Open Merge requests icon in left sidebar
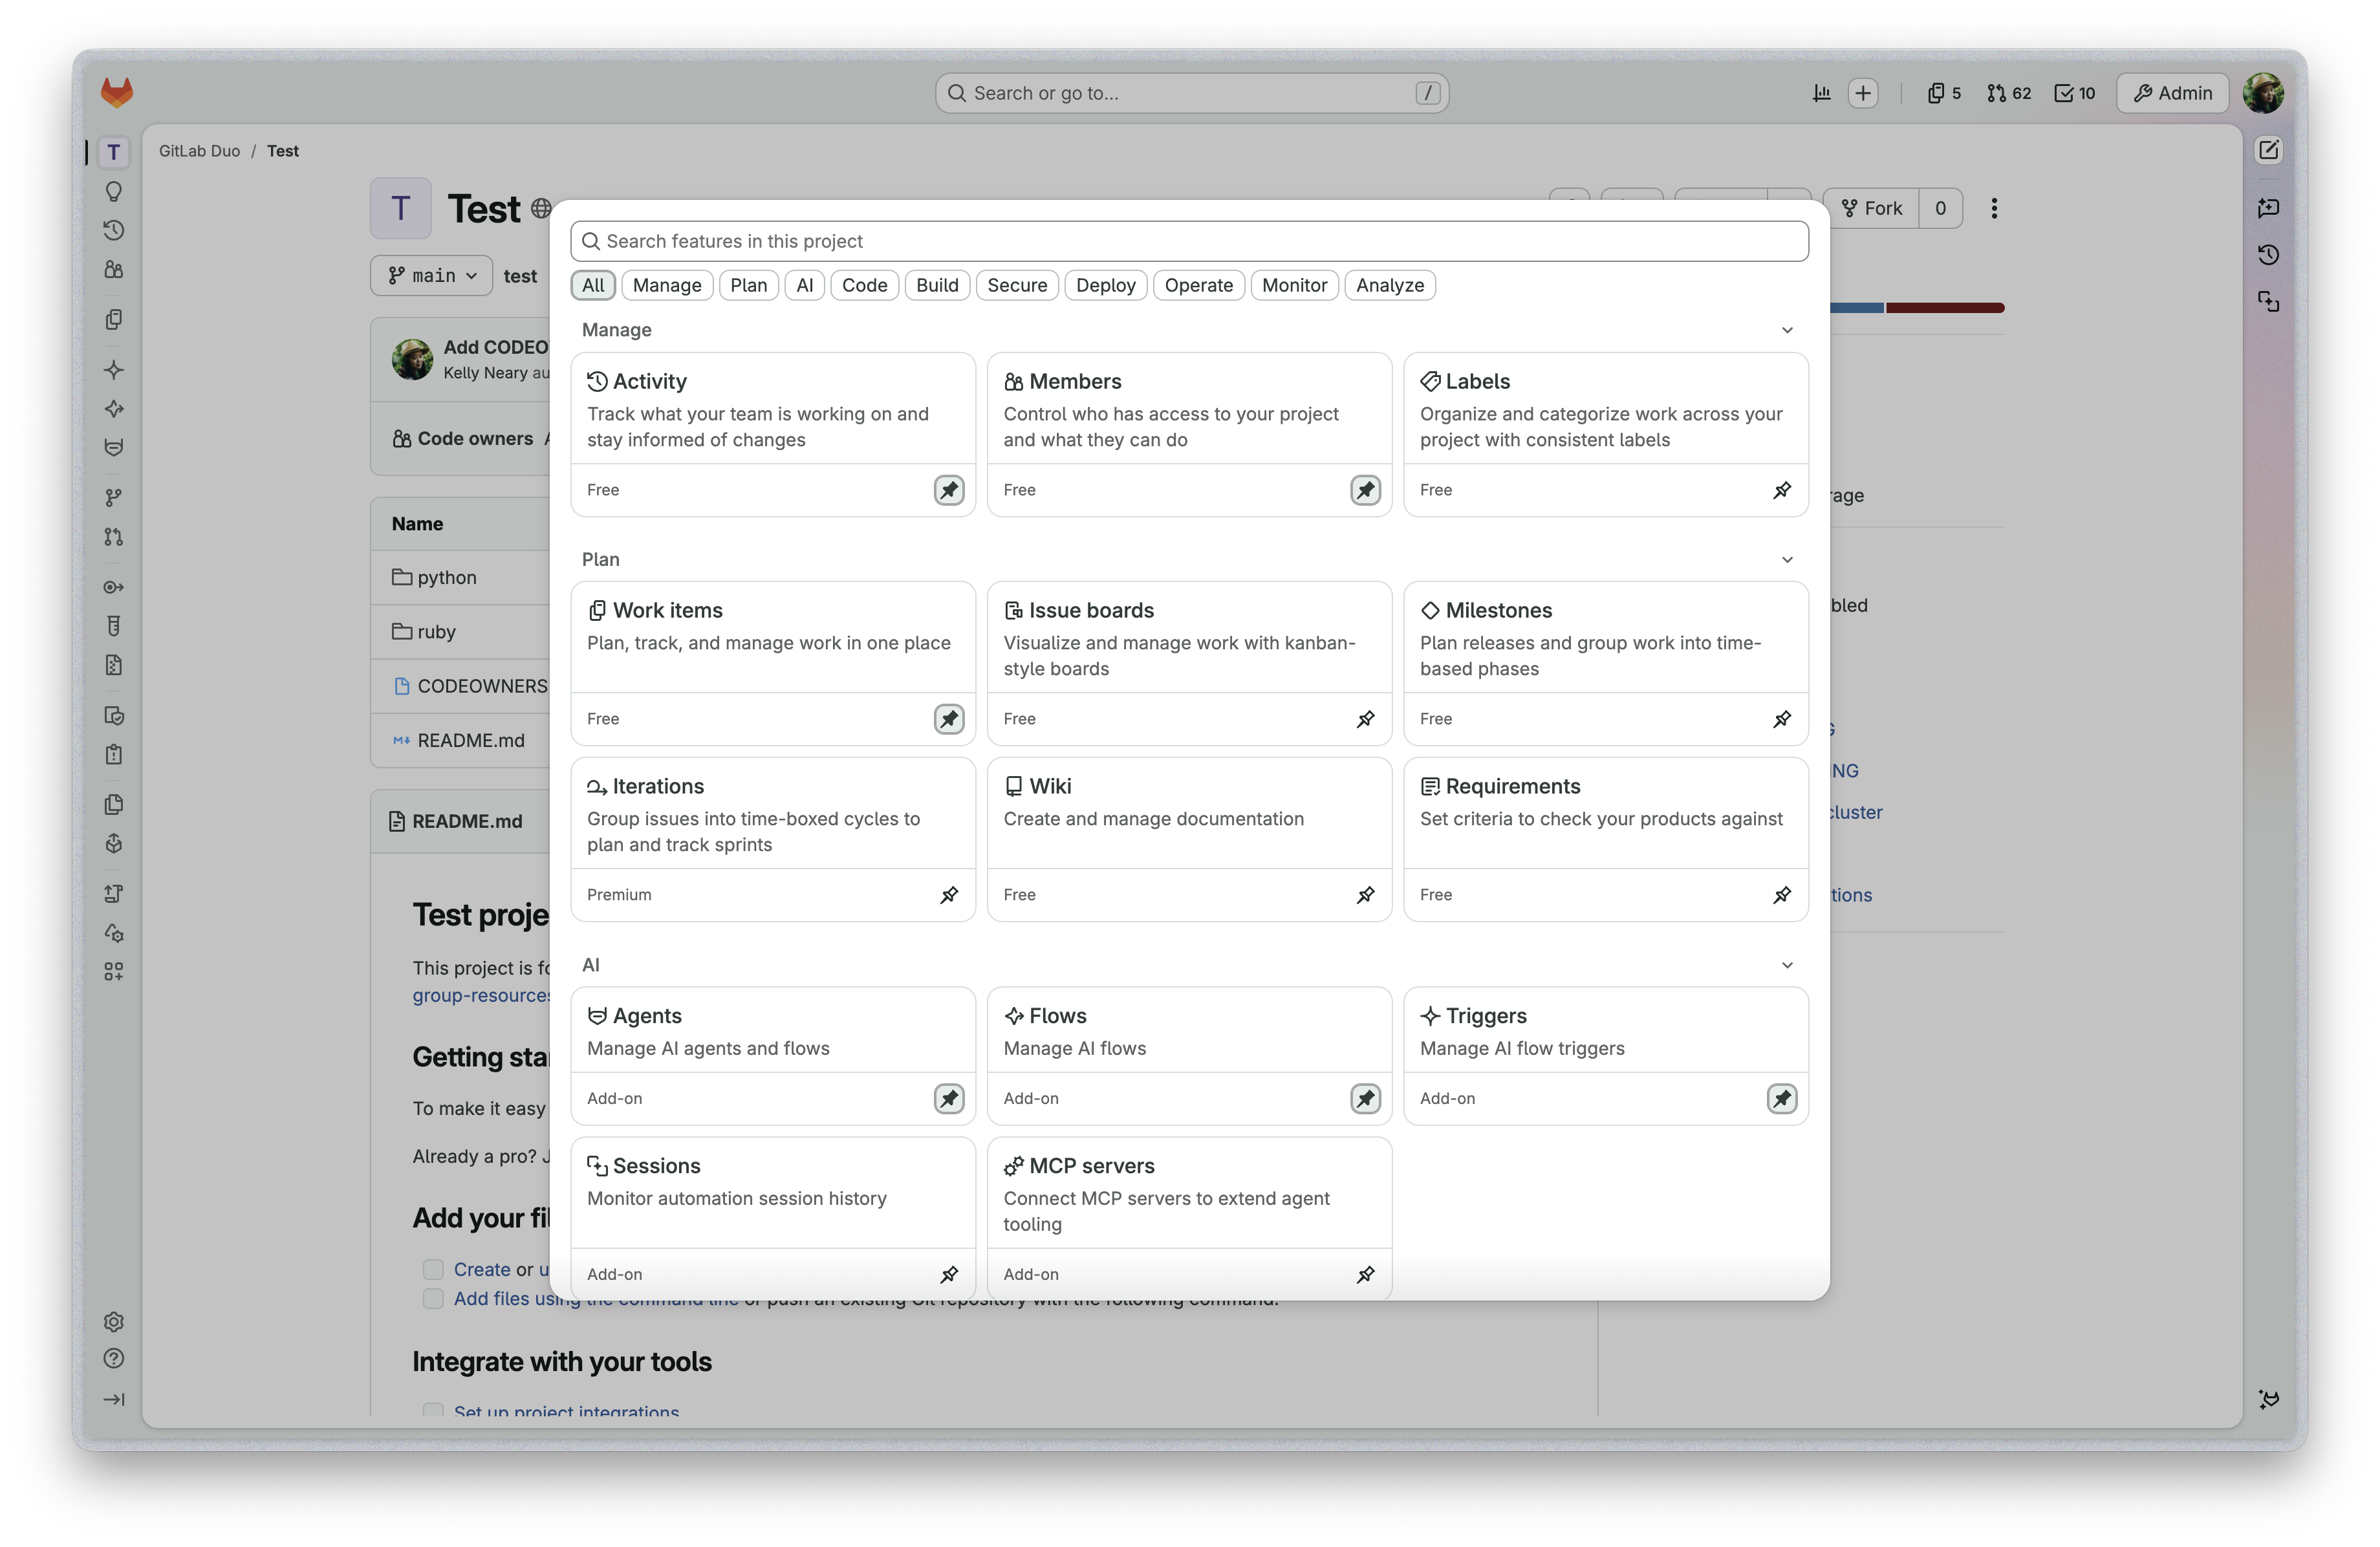This screenshot has width=2380, height=1547. tap(114, 537)
